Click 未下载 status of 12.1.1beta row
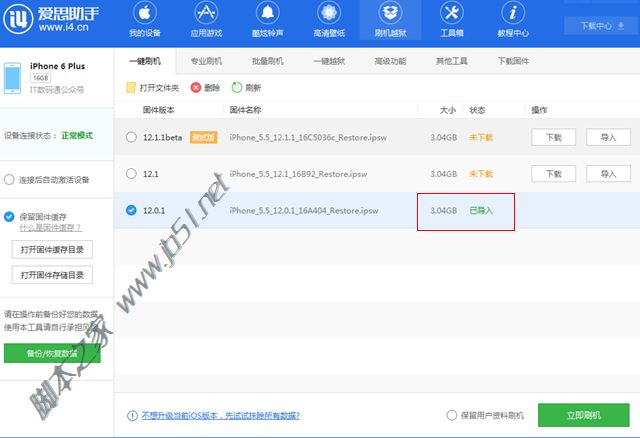 click(481, 137)
